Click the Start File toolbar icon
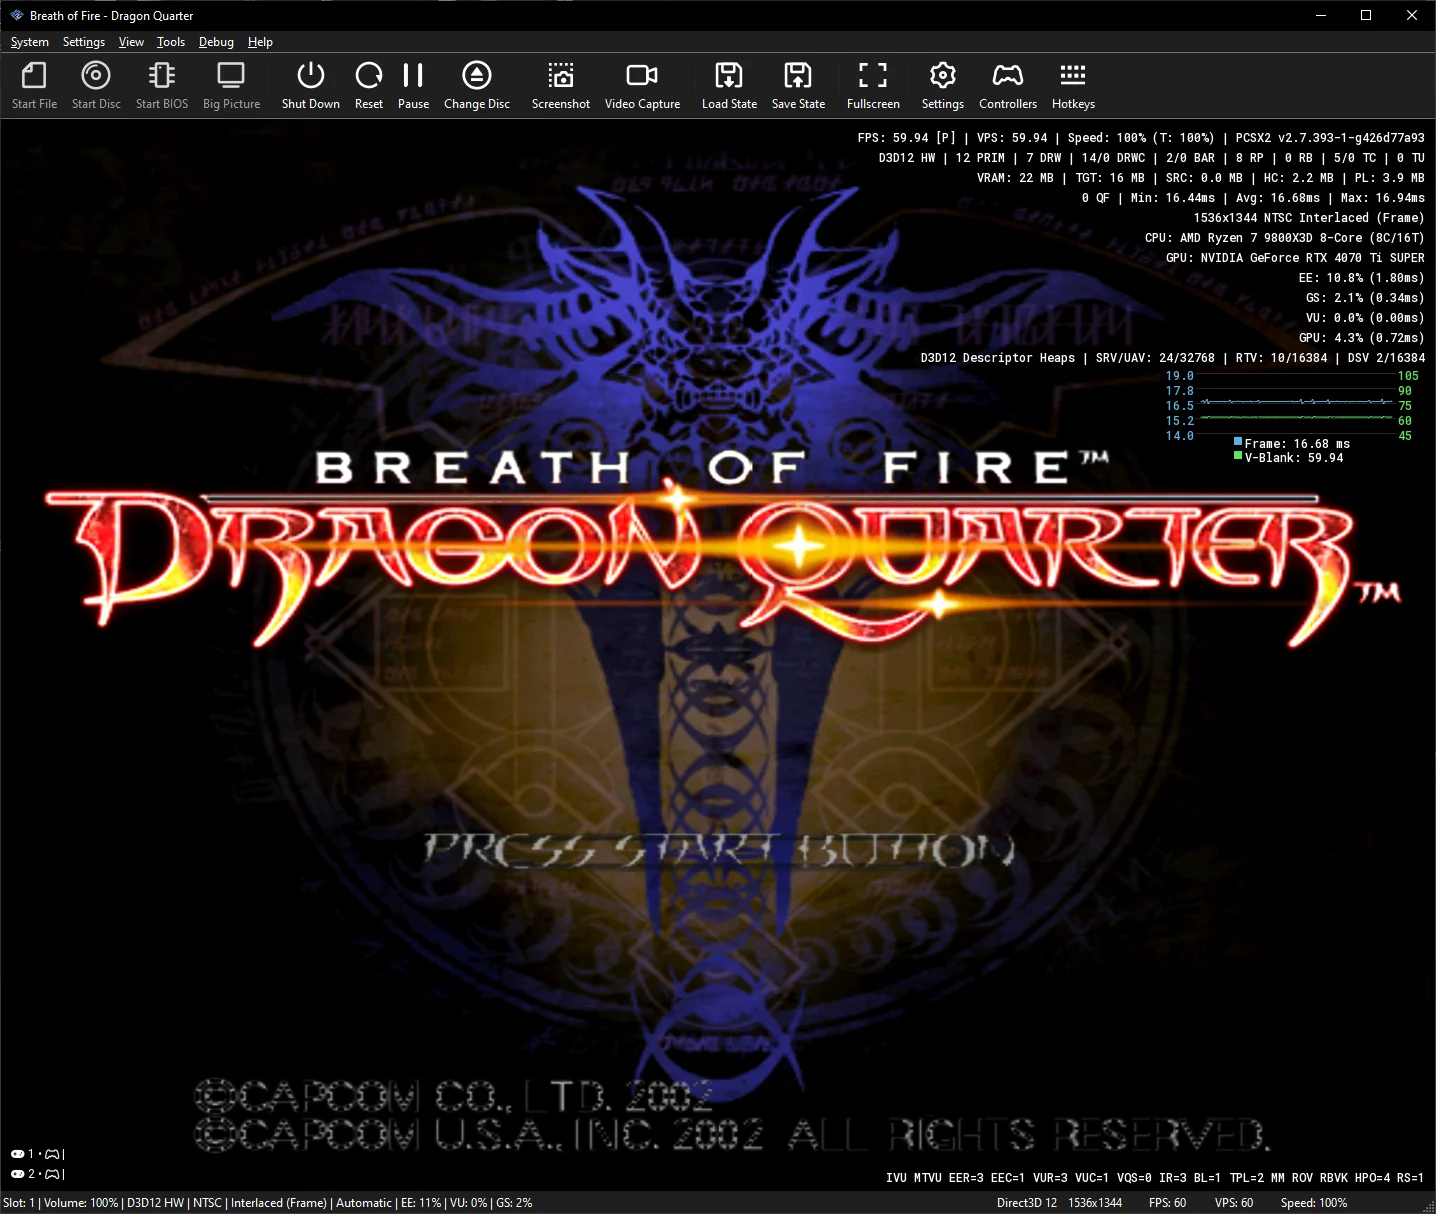The height and width of the screenshot is (1214, 1436). (x=34, y=85)
